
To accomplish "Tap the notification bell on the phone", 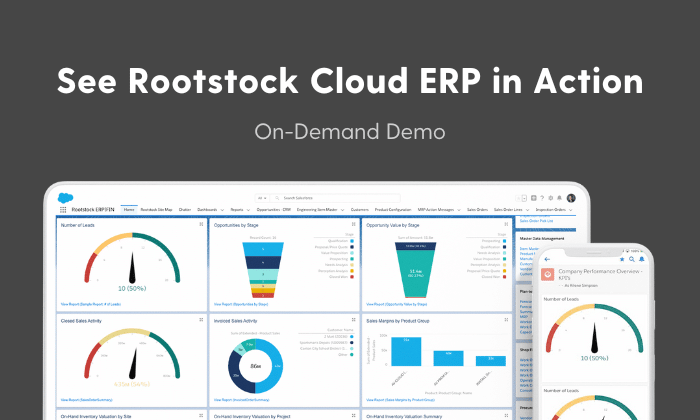I will point(642,259).
